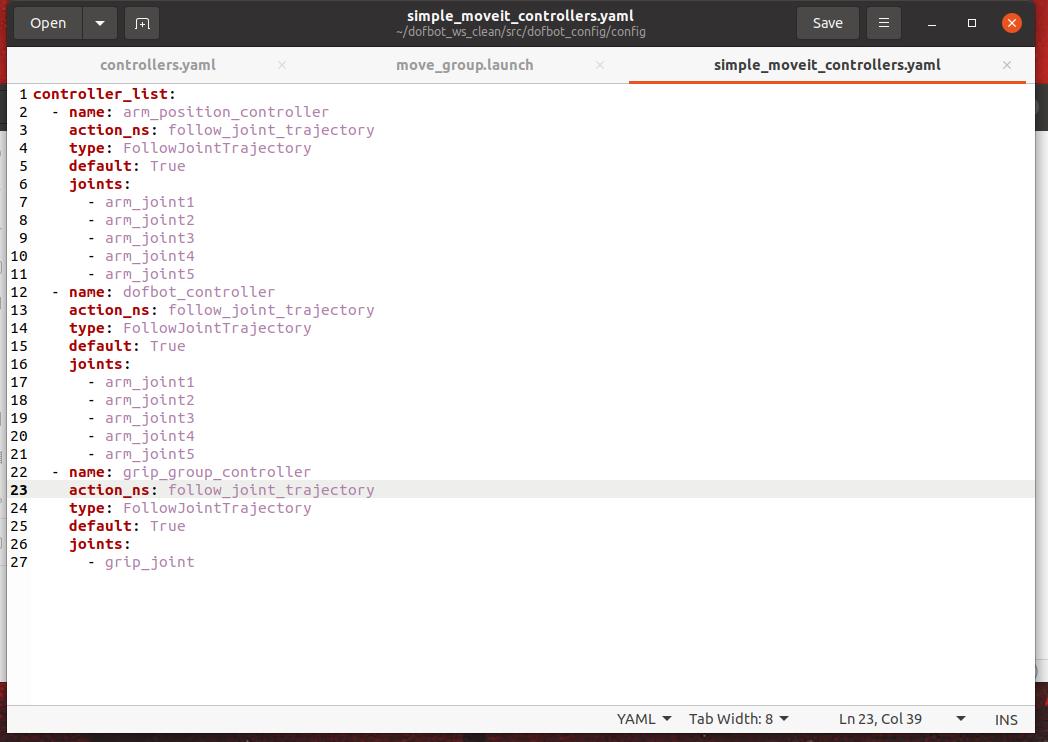Close the gedit window

tap(1012, 23)
